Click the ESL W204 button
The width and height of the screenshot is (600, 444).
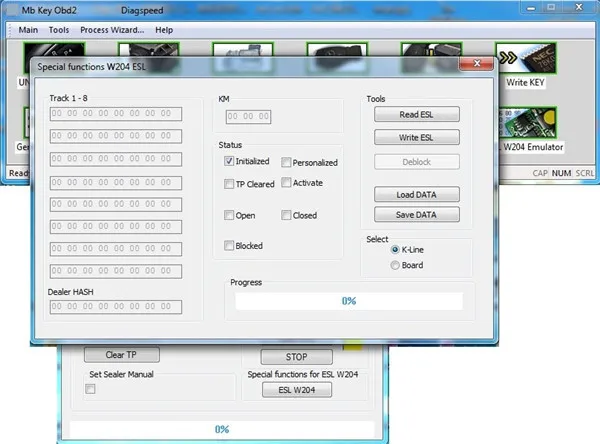click(297, 390)
